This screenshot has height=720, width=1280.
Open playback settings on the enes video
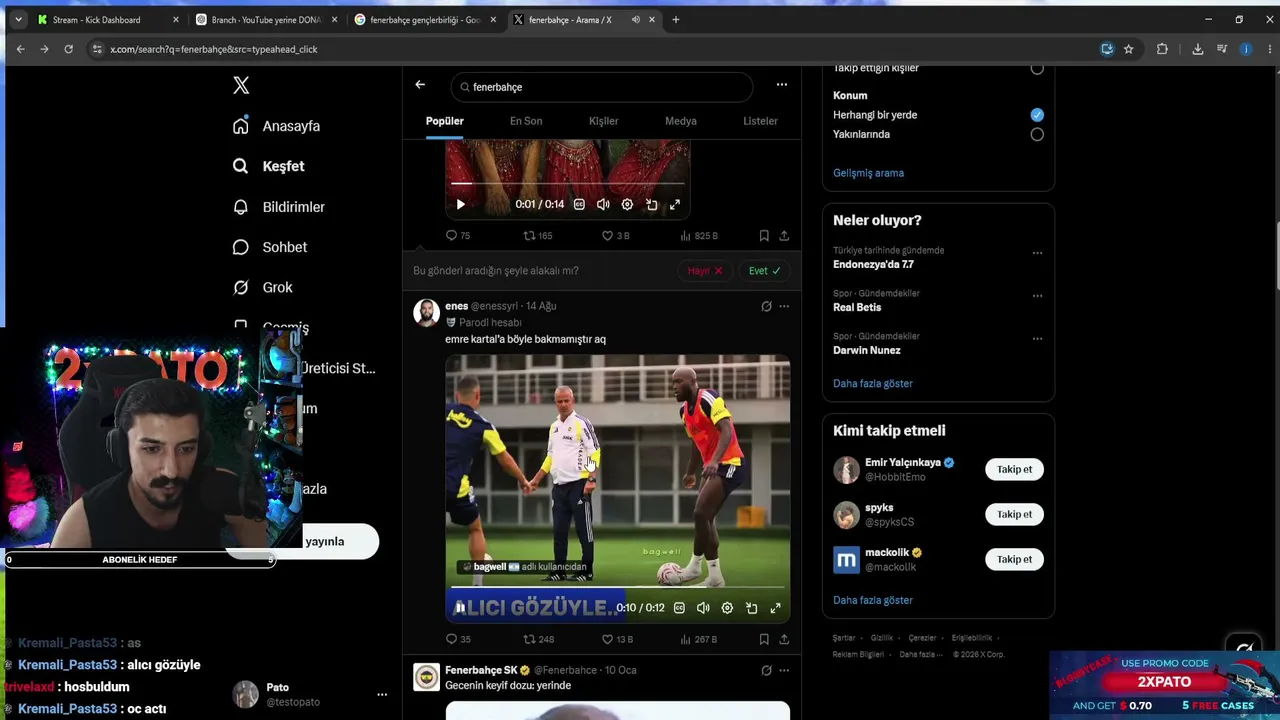(727, 607)
